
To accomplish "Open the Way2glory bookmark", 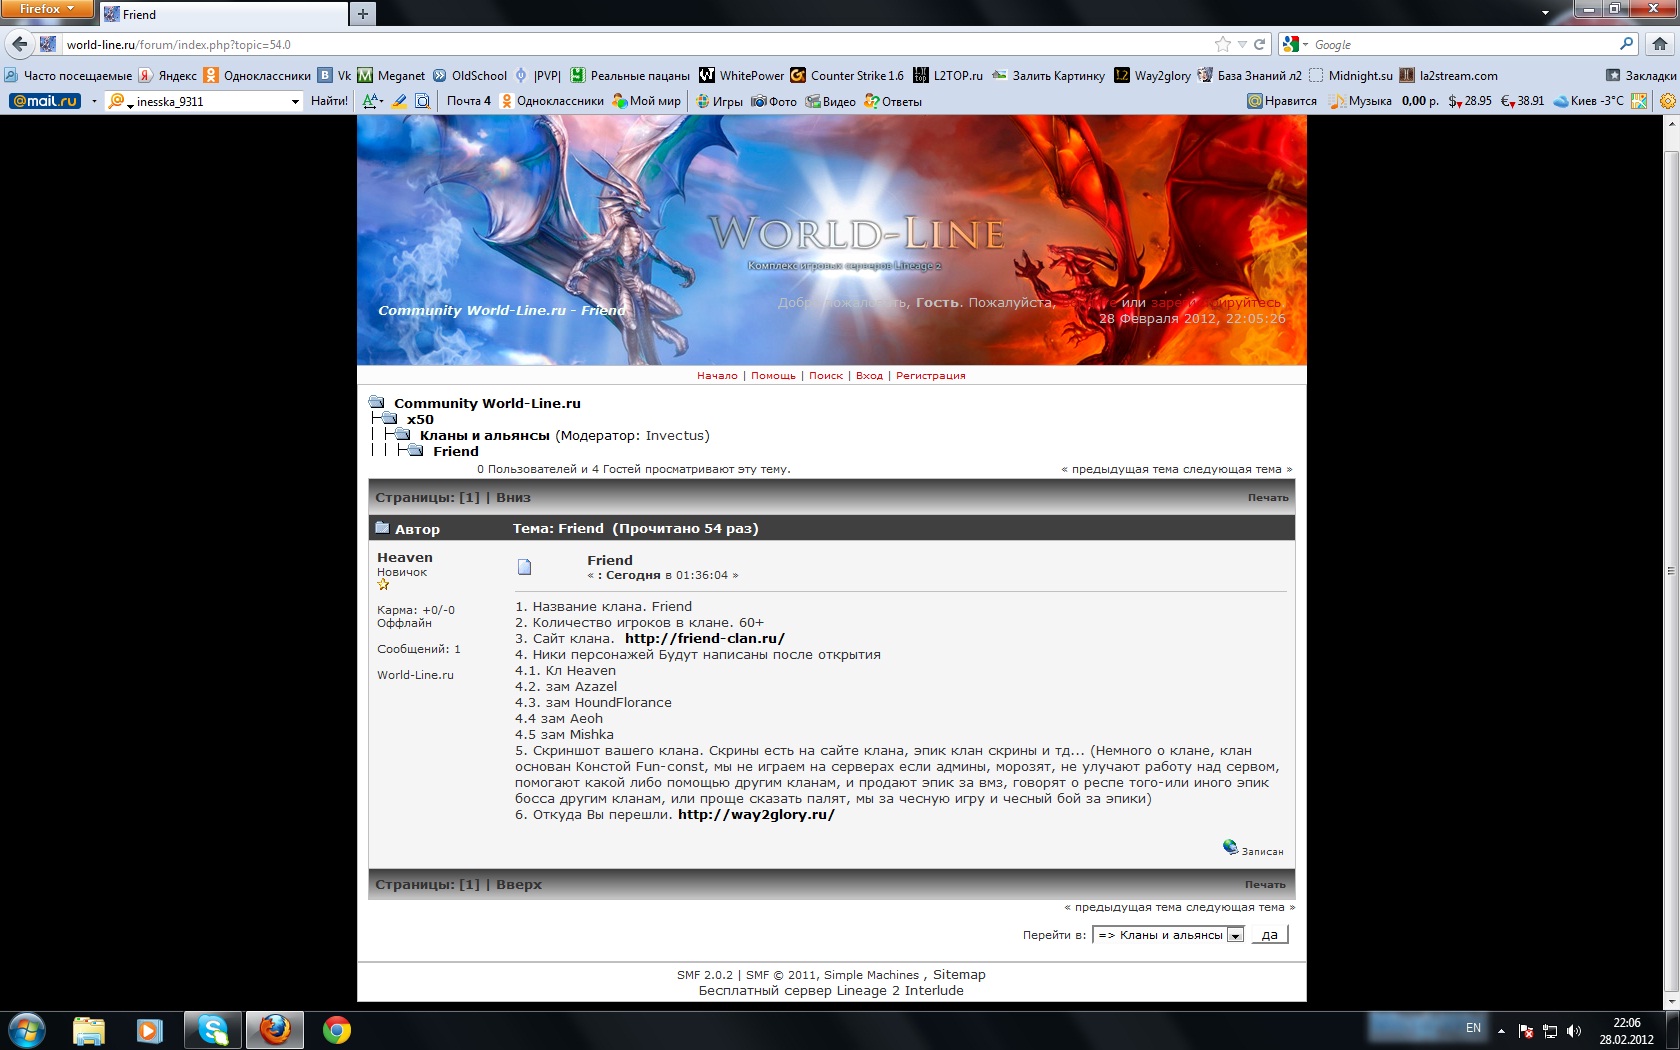I will click(x=1152, y=75).
